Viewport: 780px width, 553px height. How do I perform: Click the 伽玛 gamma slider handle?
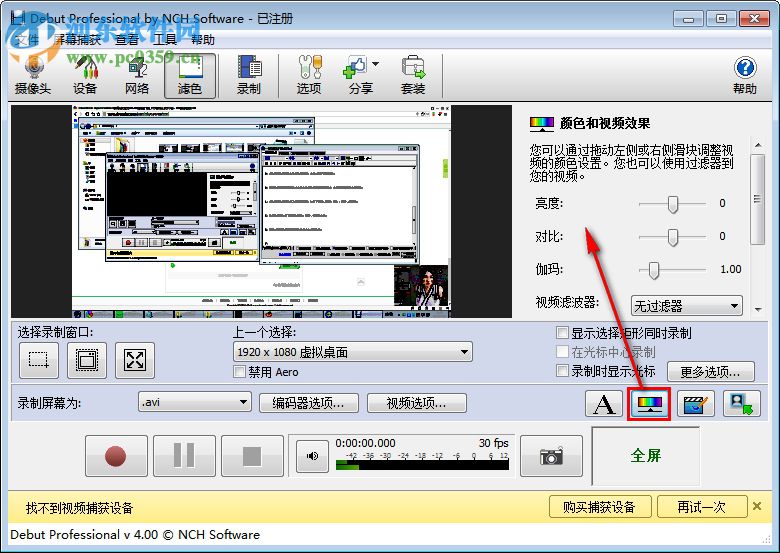coord(654,270)
